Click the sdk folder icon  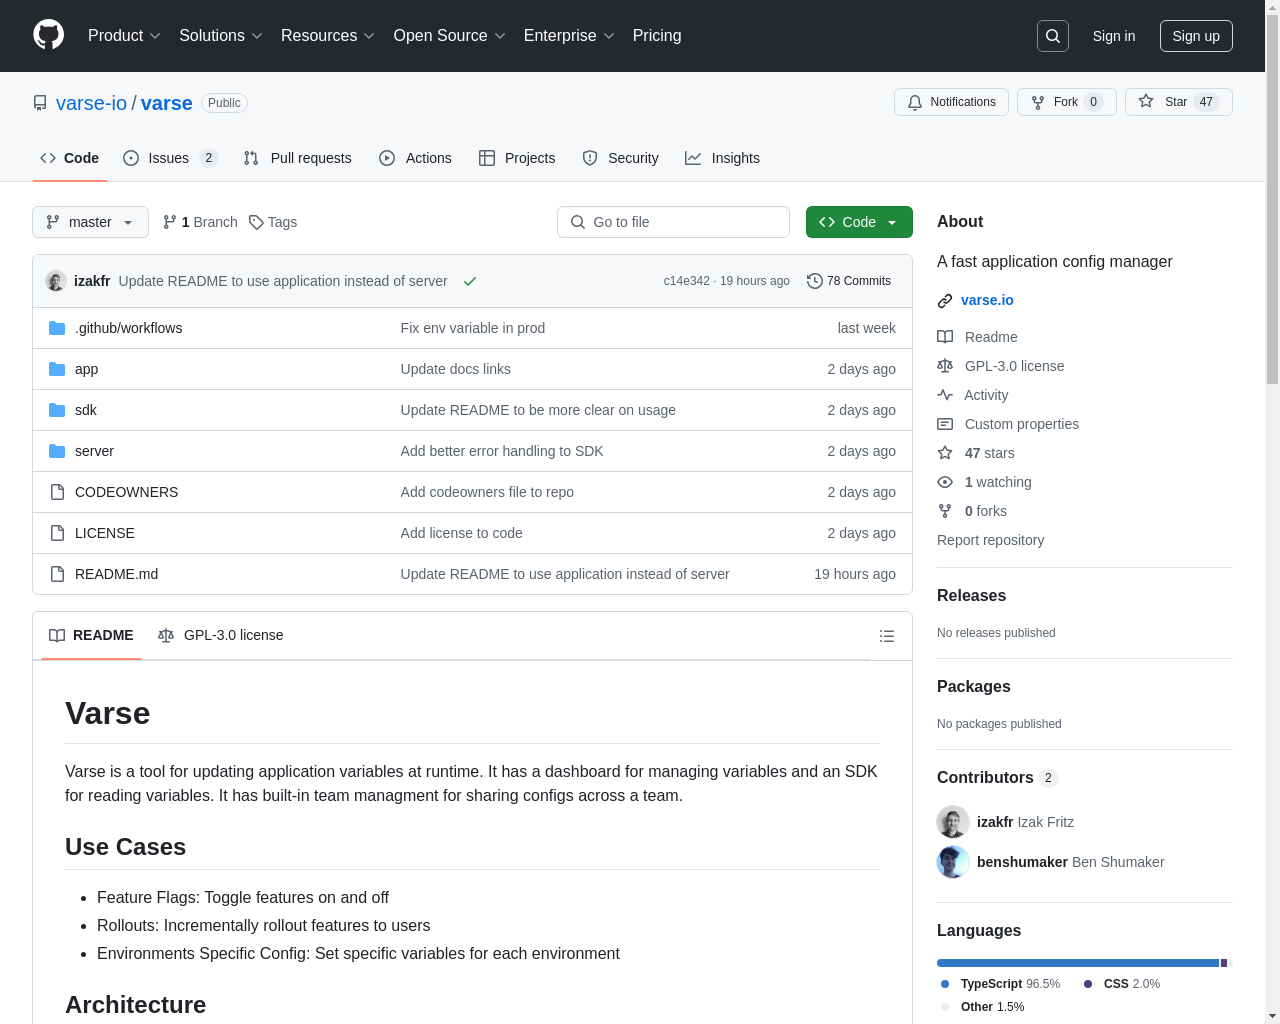pos(57,410)
